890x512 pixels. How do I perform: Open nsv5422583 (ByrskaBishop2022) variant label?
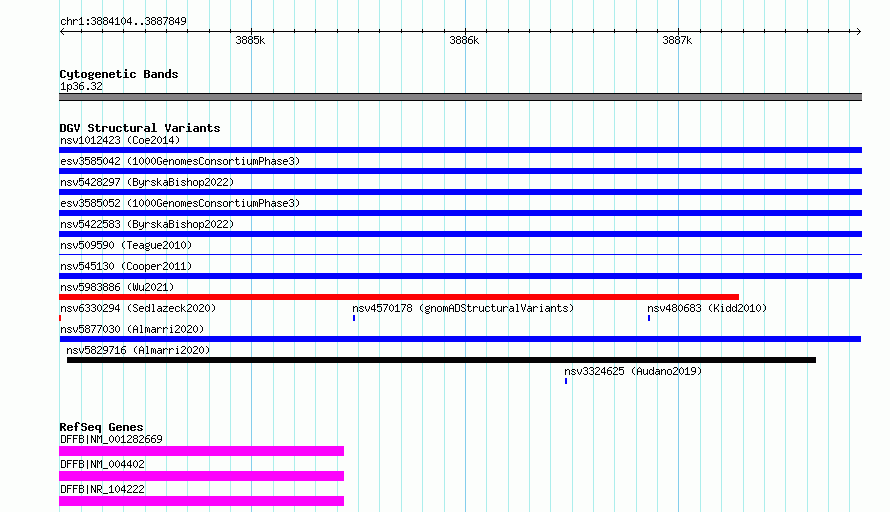point(147,224)
